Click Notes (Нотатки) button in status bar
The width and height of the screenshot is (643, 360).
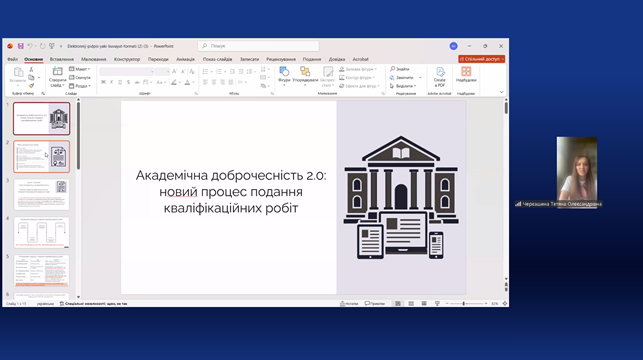click(349, 304)
